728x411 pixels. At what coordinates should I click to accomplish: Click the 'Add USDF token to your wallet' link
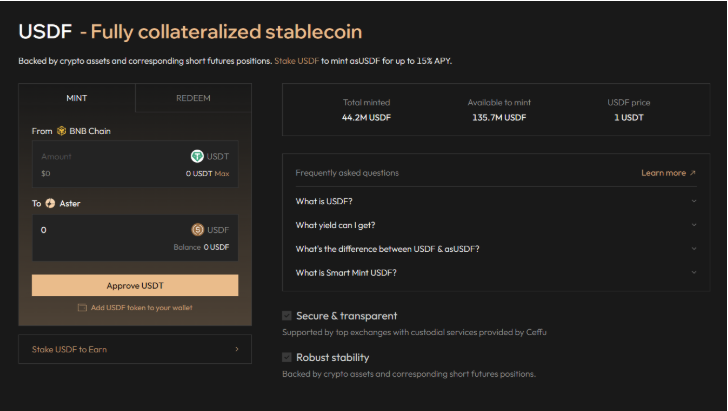[141, 307]
